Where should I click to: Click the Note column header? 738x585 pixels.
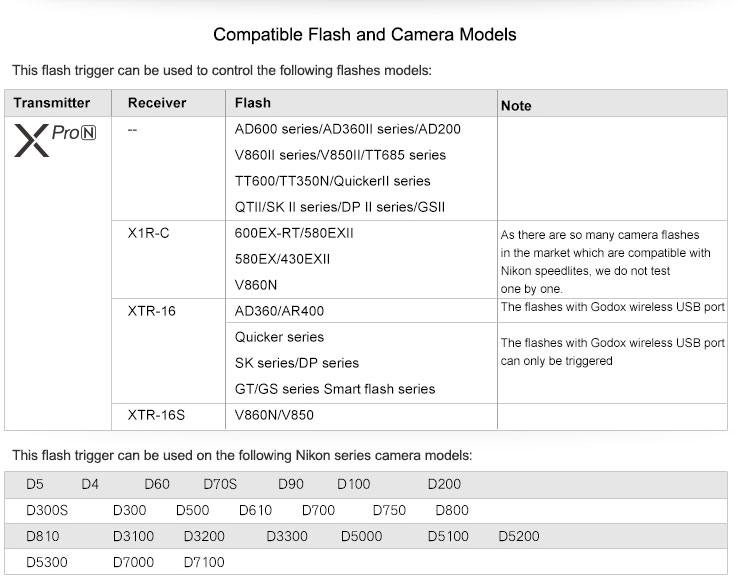point(516,105)
